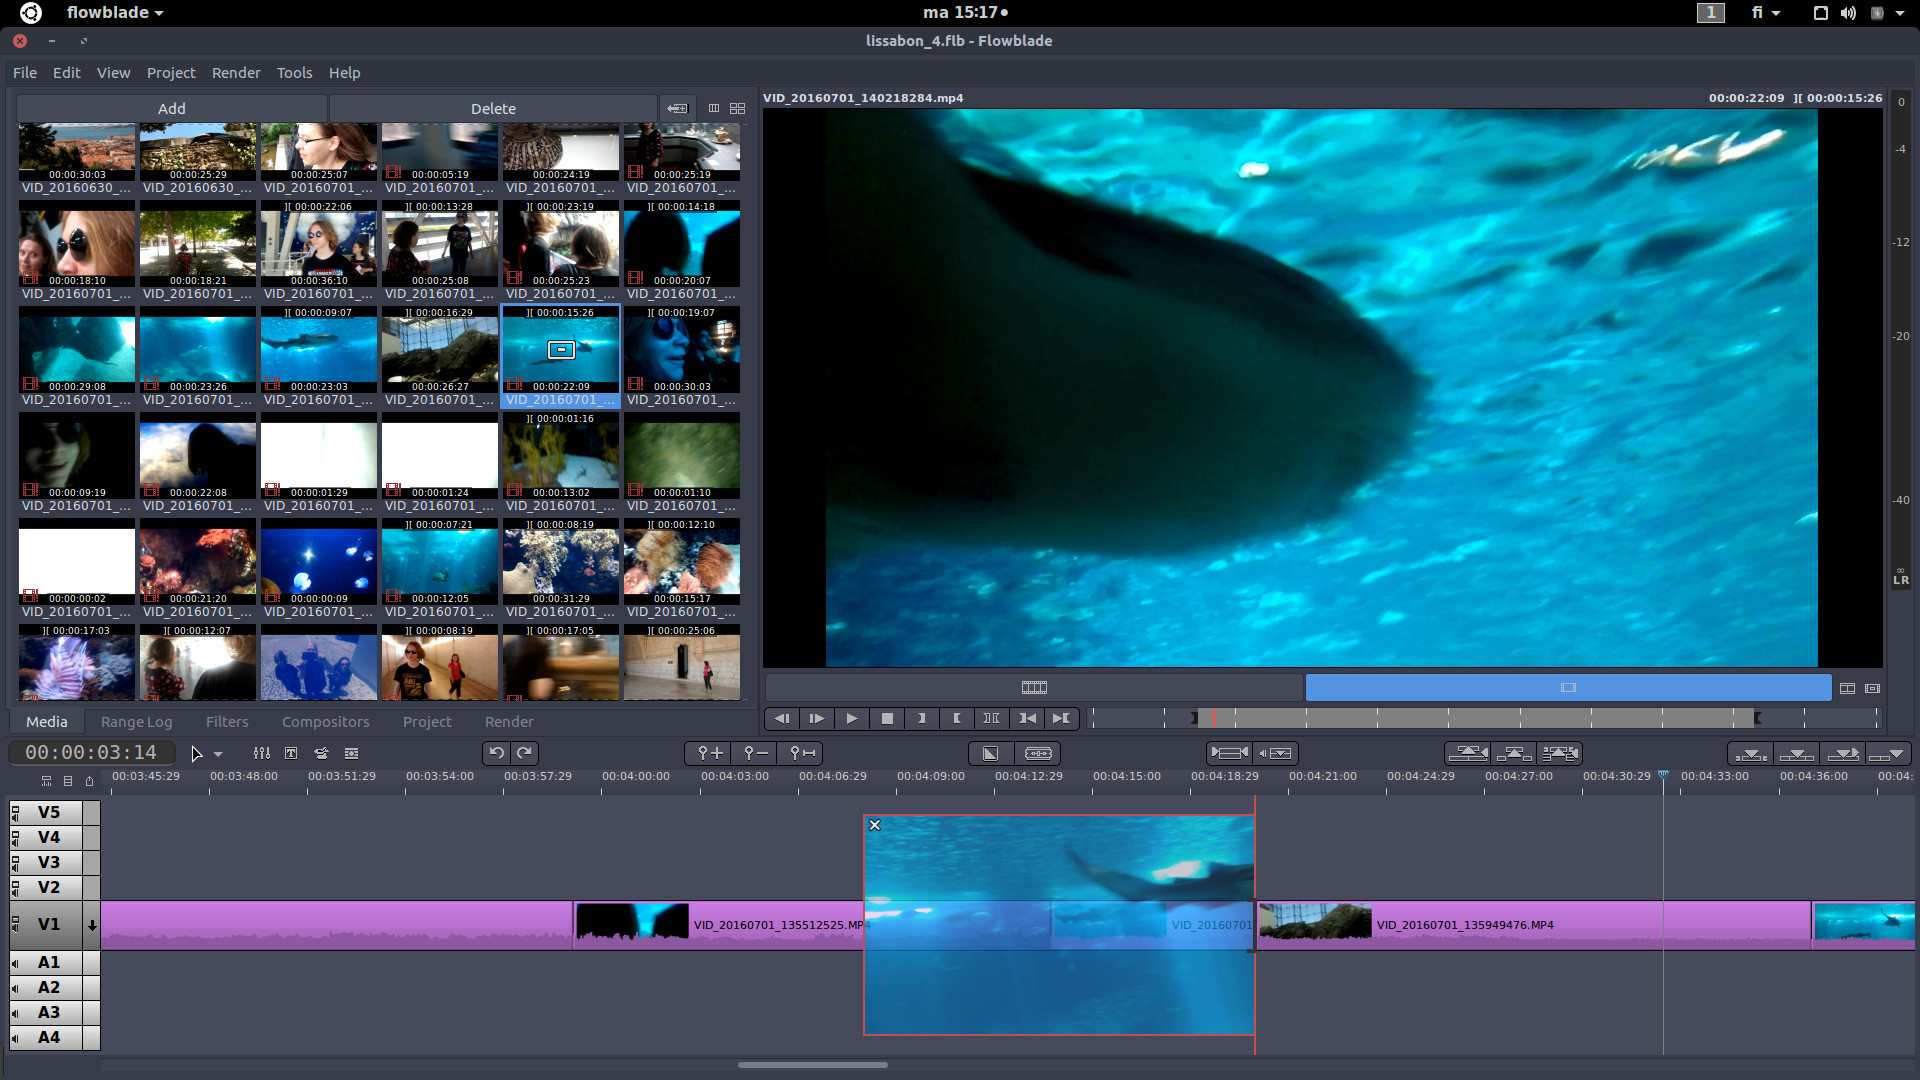Click the ripple delete range button

pos(1560,753)
